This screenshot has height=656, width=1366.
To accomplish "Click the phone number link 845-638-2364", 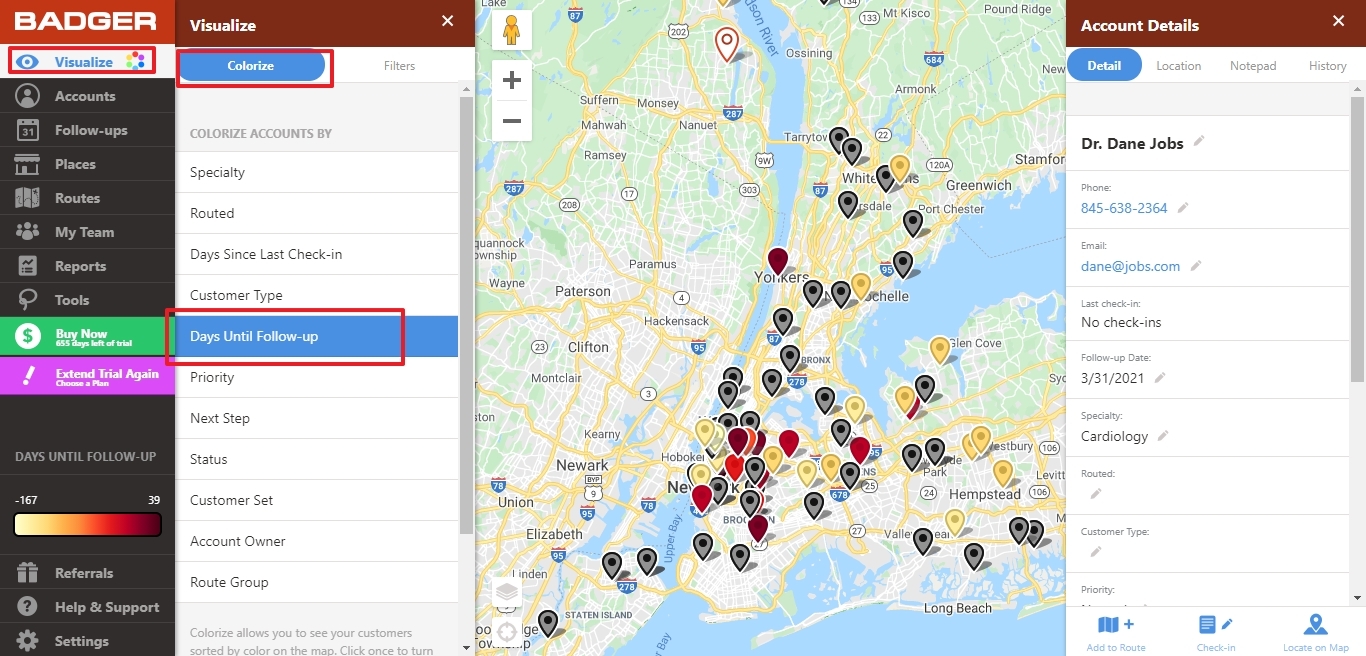I will tap(1124, 208).
